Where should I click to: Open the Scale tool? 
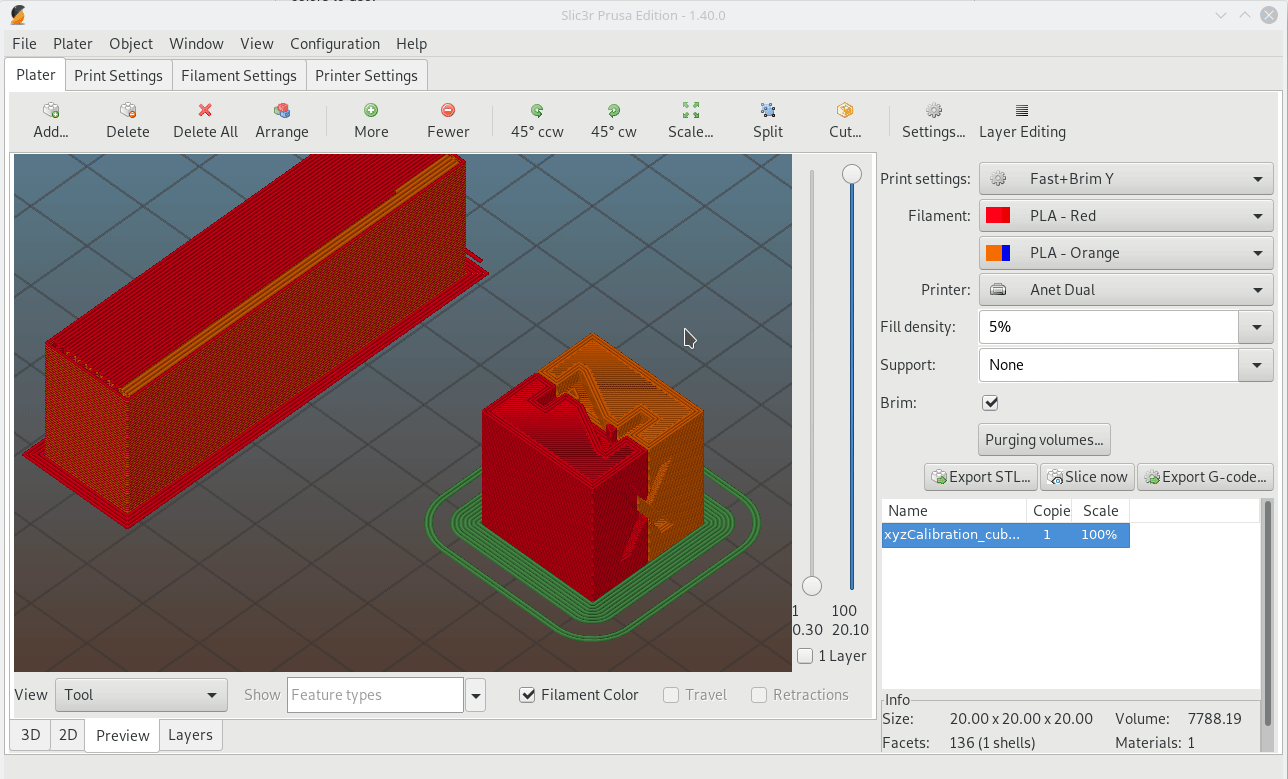click(690, 120)
